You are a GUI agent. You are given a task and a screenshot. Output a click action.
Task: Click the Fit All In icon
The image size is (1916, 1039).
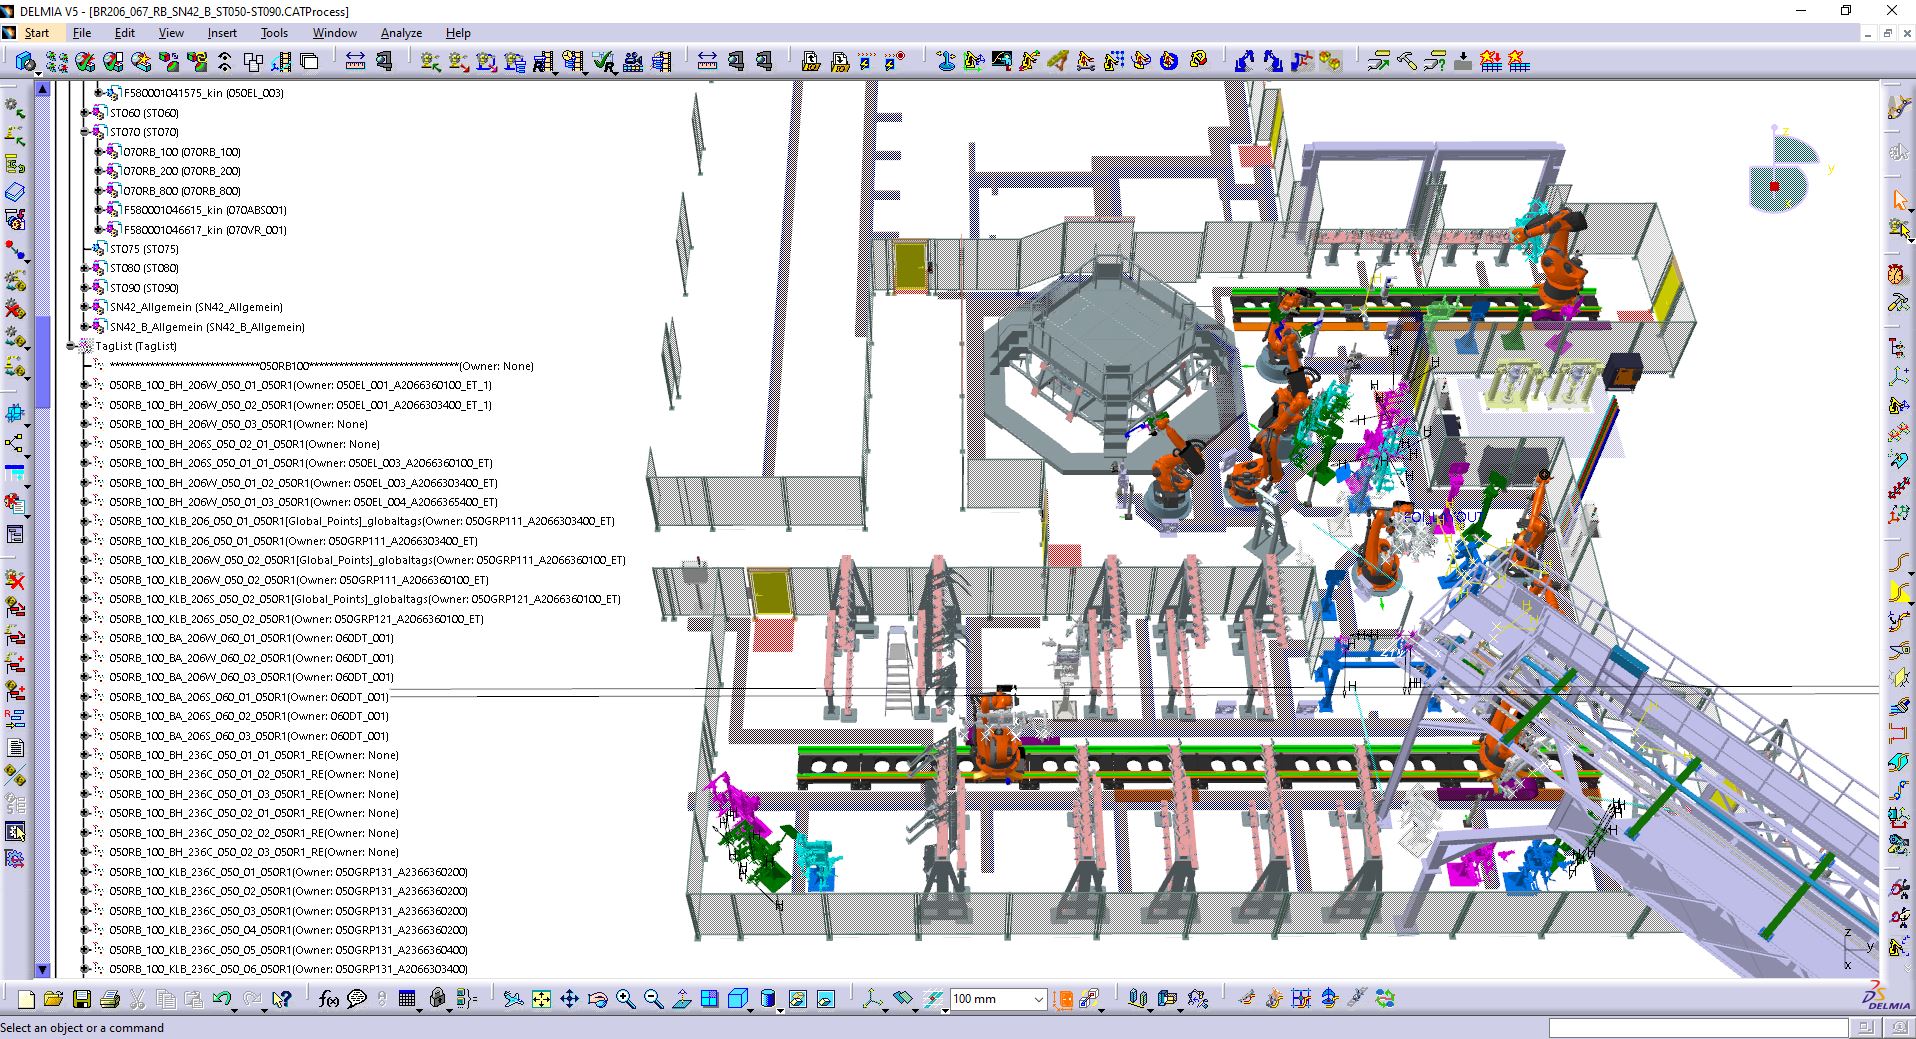click(541, 998)
